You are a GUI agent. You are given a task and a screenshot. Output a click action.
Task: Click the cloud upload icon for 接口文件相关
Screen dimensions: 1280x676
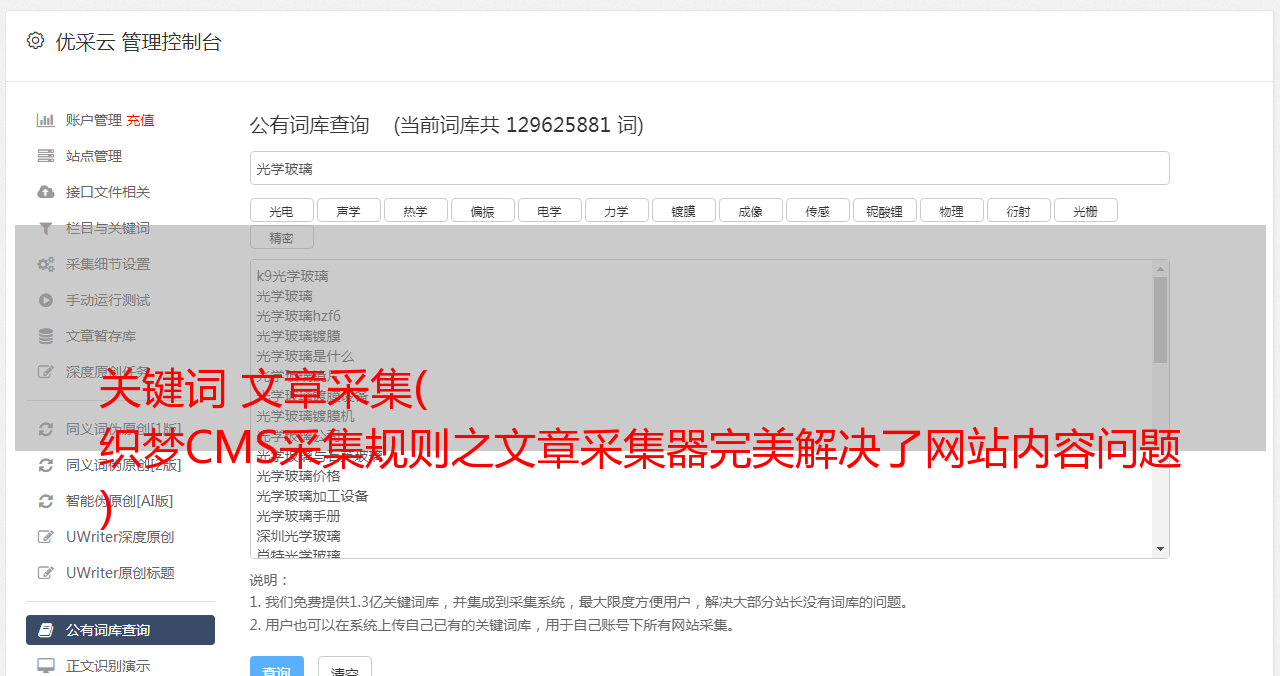[x=46, y=192]
